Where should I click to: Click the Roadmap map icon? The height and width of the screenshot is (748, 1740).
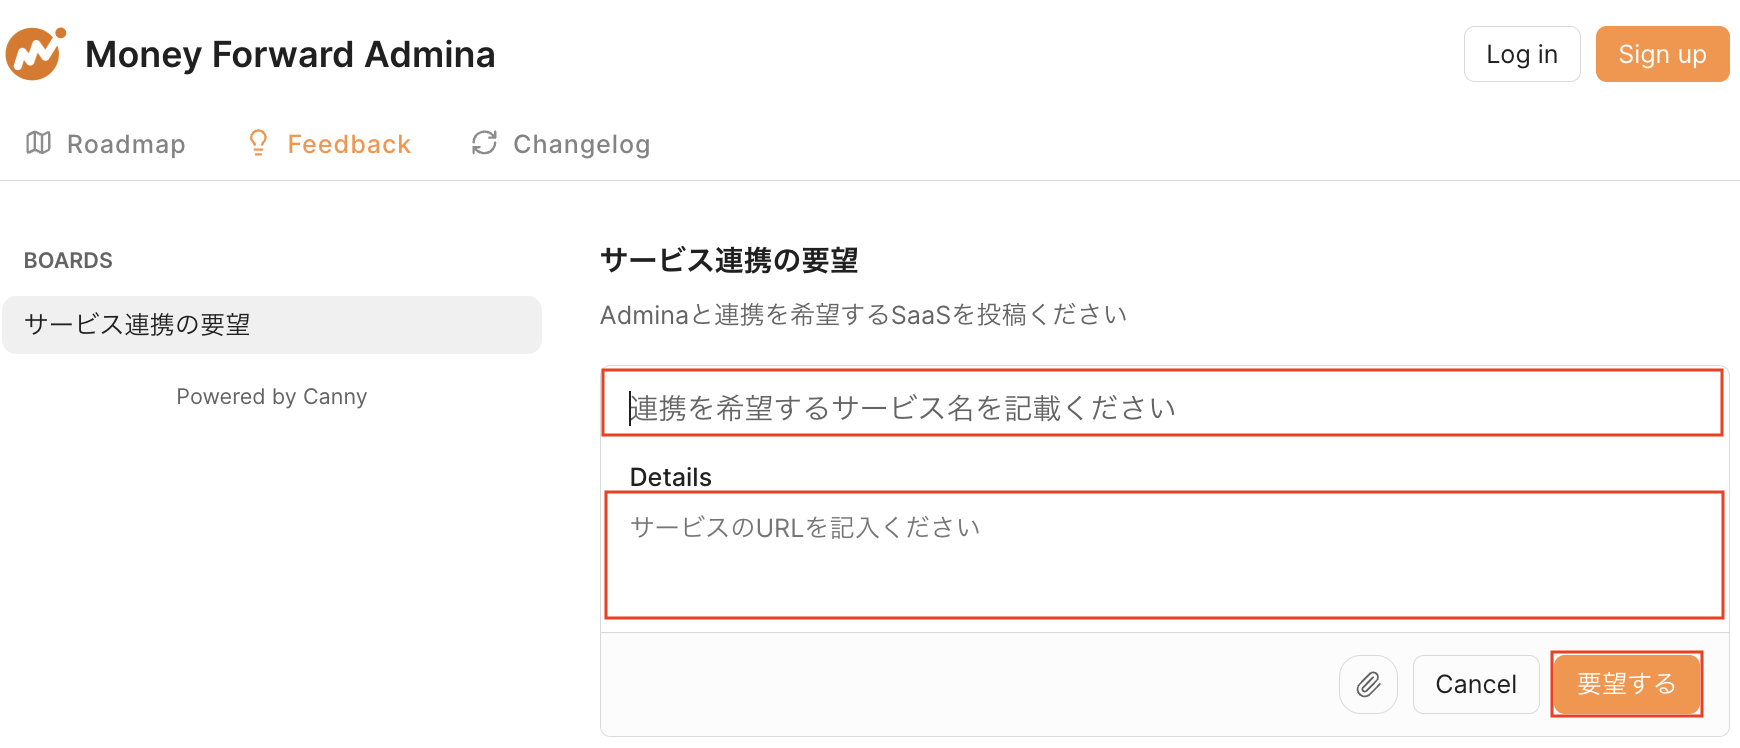(38, 143)
